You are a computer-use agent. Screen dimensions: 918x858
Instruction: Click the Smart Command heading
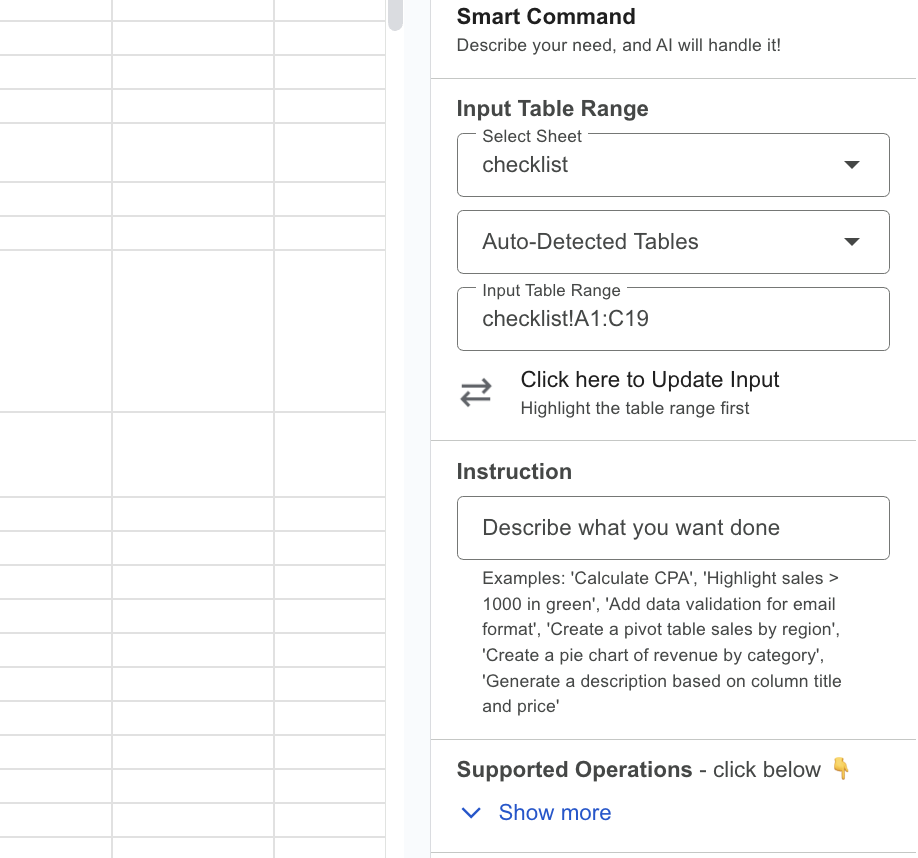[x=546, y=16]
